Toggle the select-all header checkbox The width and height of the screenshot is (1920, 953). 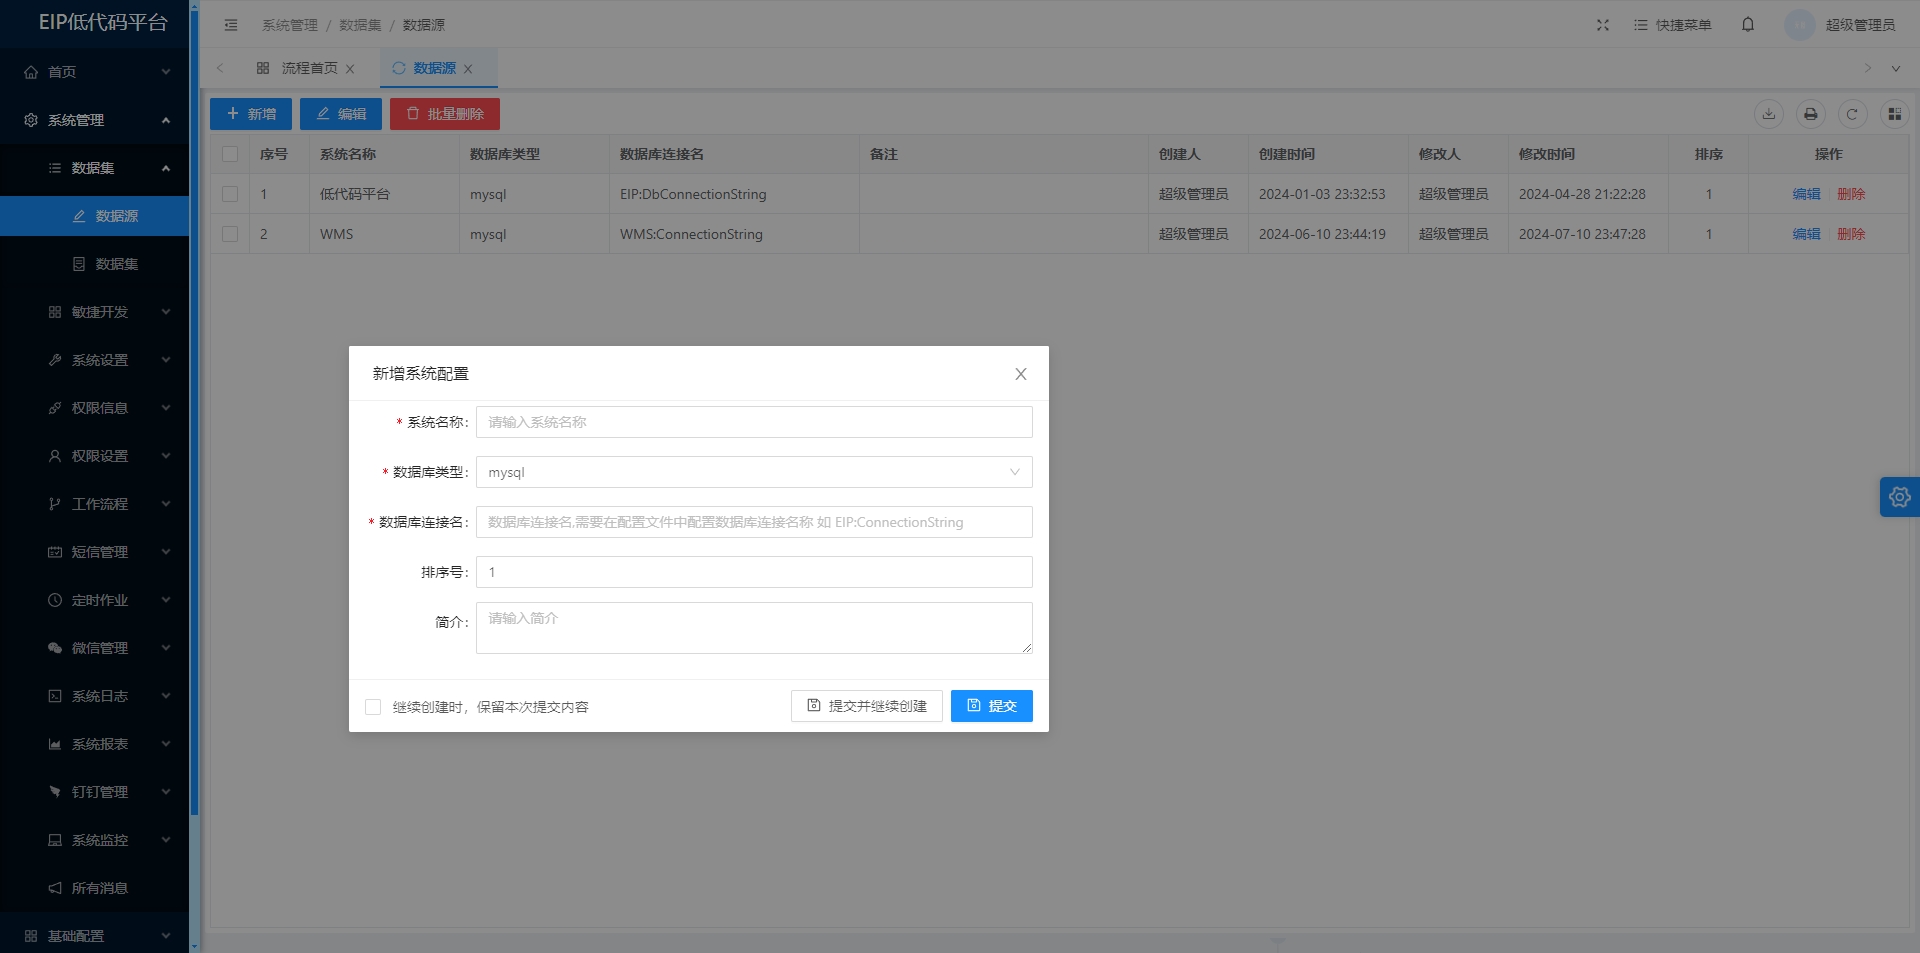pos(230,154)
